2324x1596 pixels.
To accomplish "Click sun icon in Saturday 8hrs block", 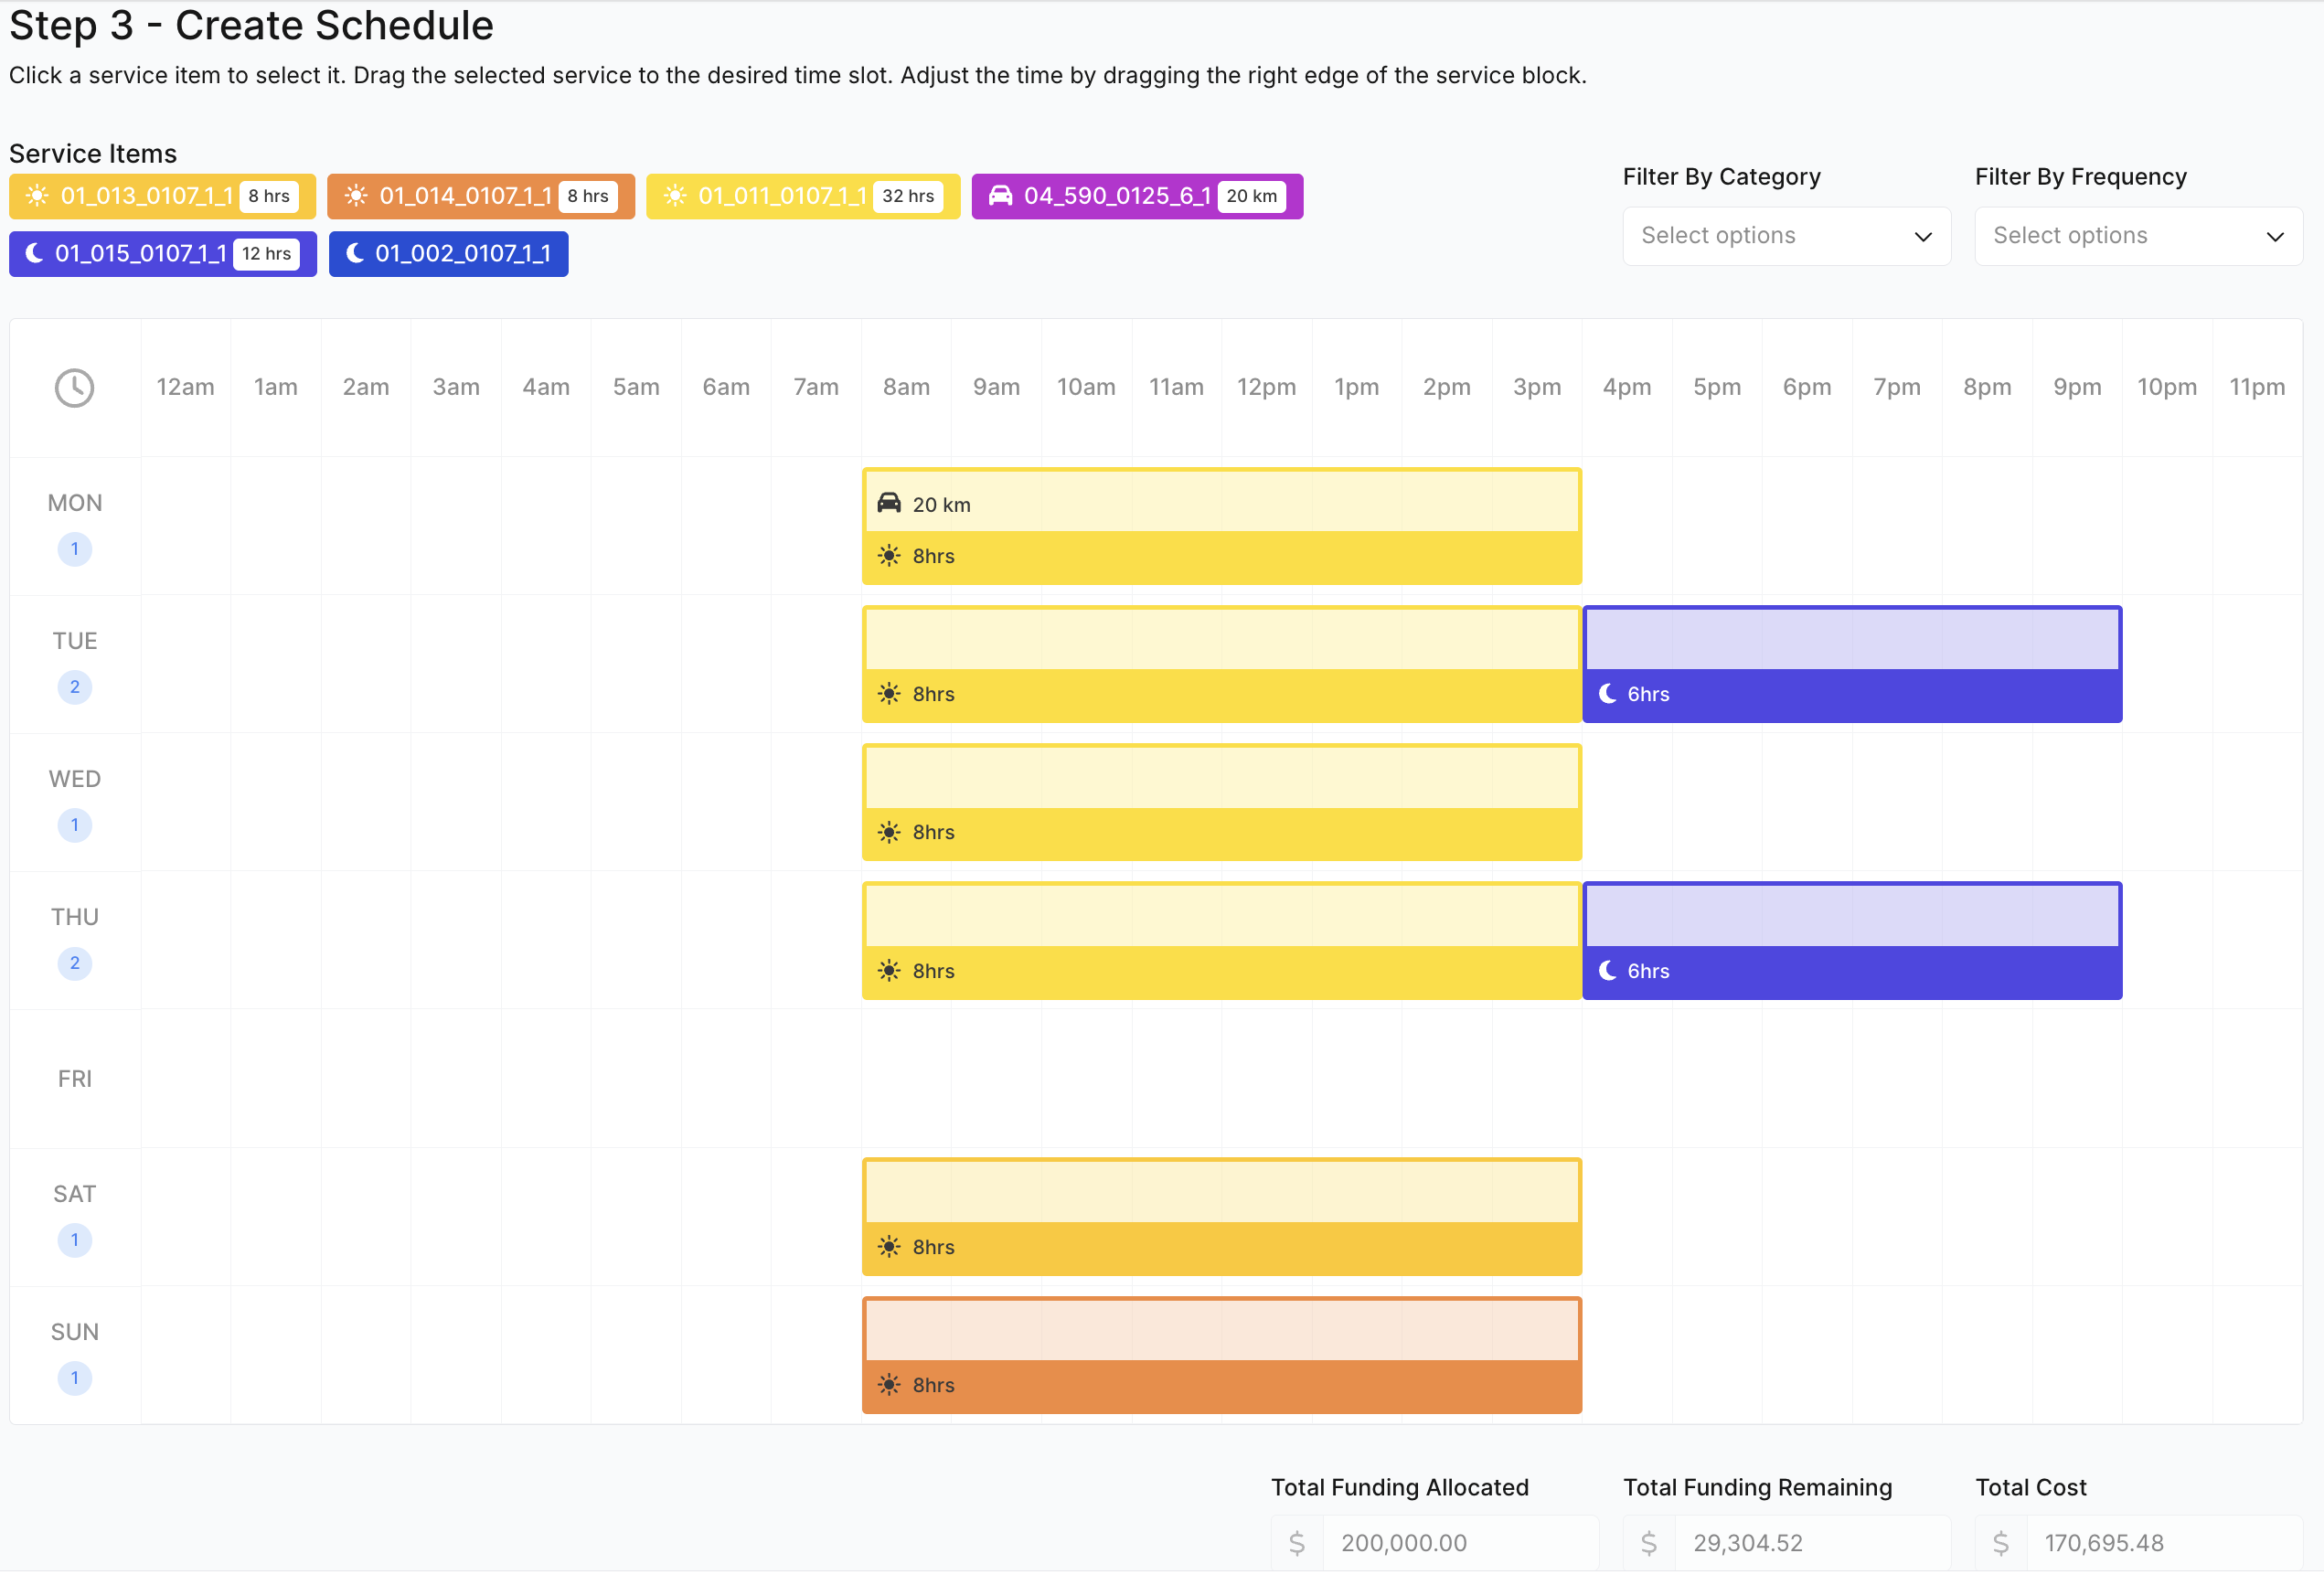I will [889, 1248].
